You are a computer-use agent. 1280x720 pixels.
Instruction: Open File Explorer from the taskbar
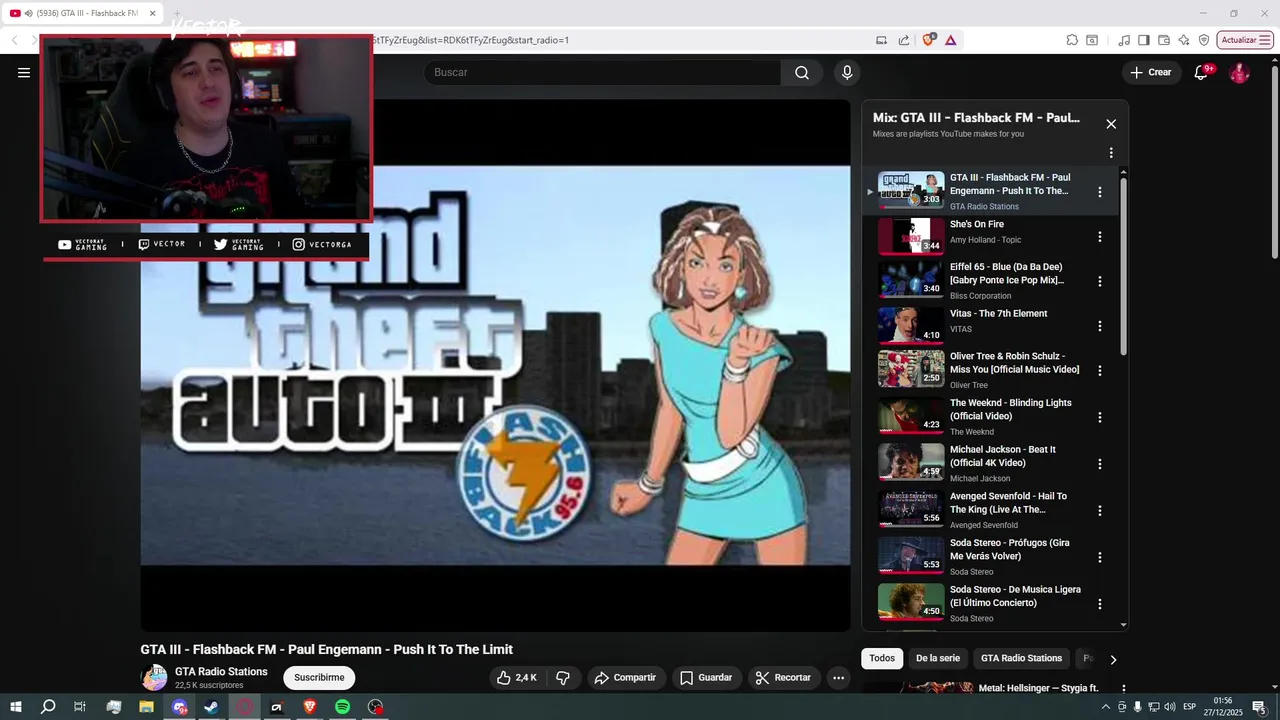point(146,707)
